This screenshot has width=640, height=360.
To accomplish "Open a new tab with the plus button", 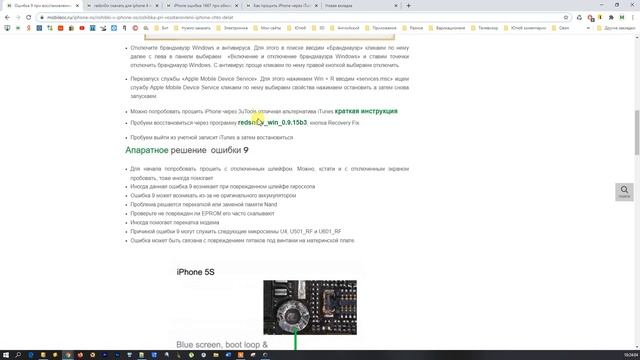I will pos(408,6).
